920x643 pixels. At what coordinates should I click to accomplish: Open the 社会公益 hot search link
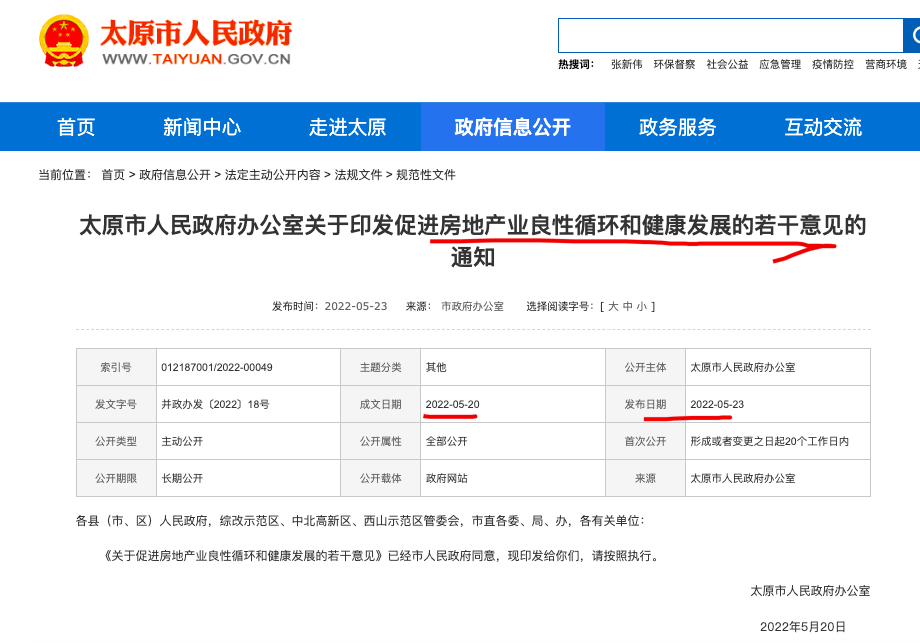pos(727,65)
